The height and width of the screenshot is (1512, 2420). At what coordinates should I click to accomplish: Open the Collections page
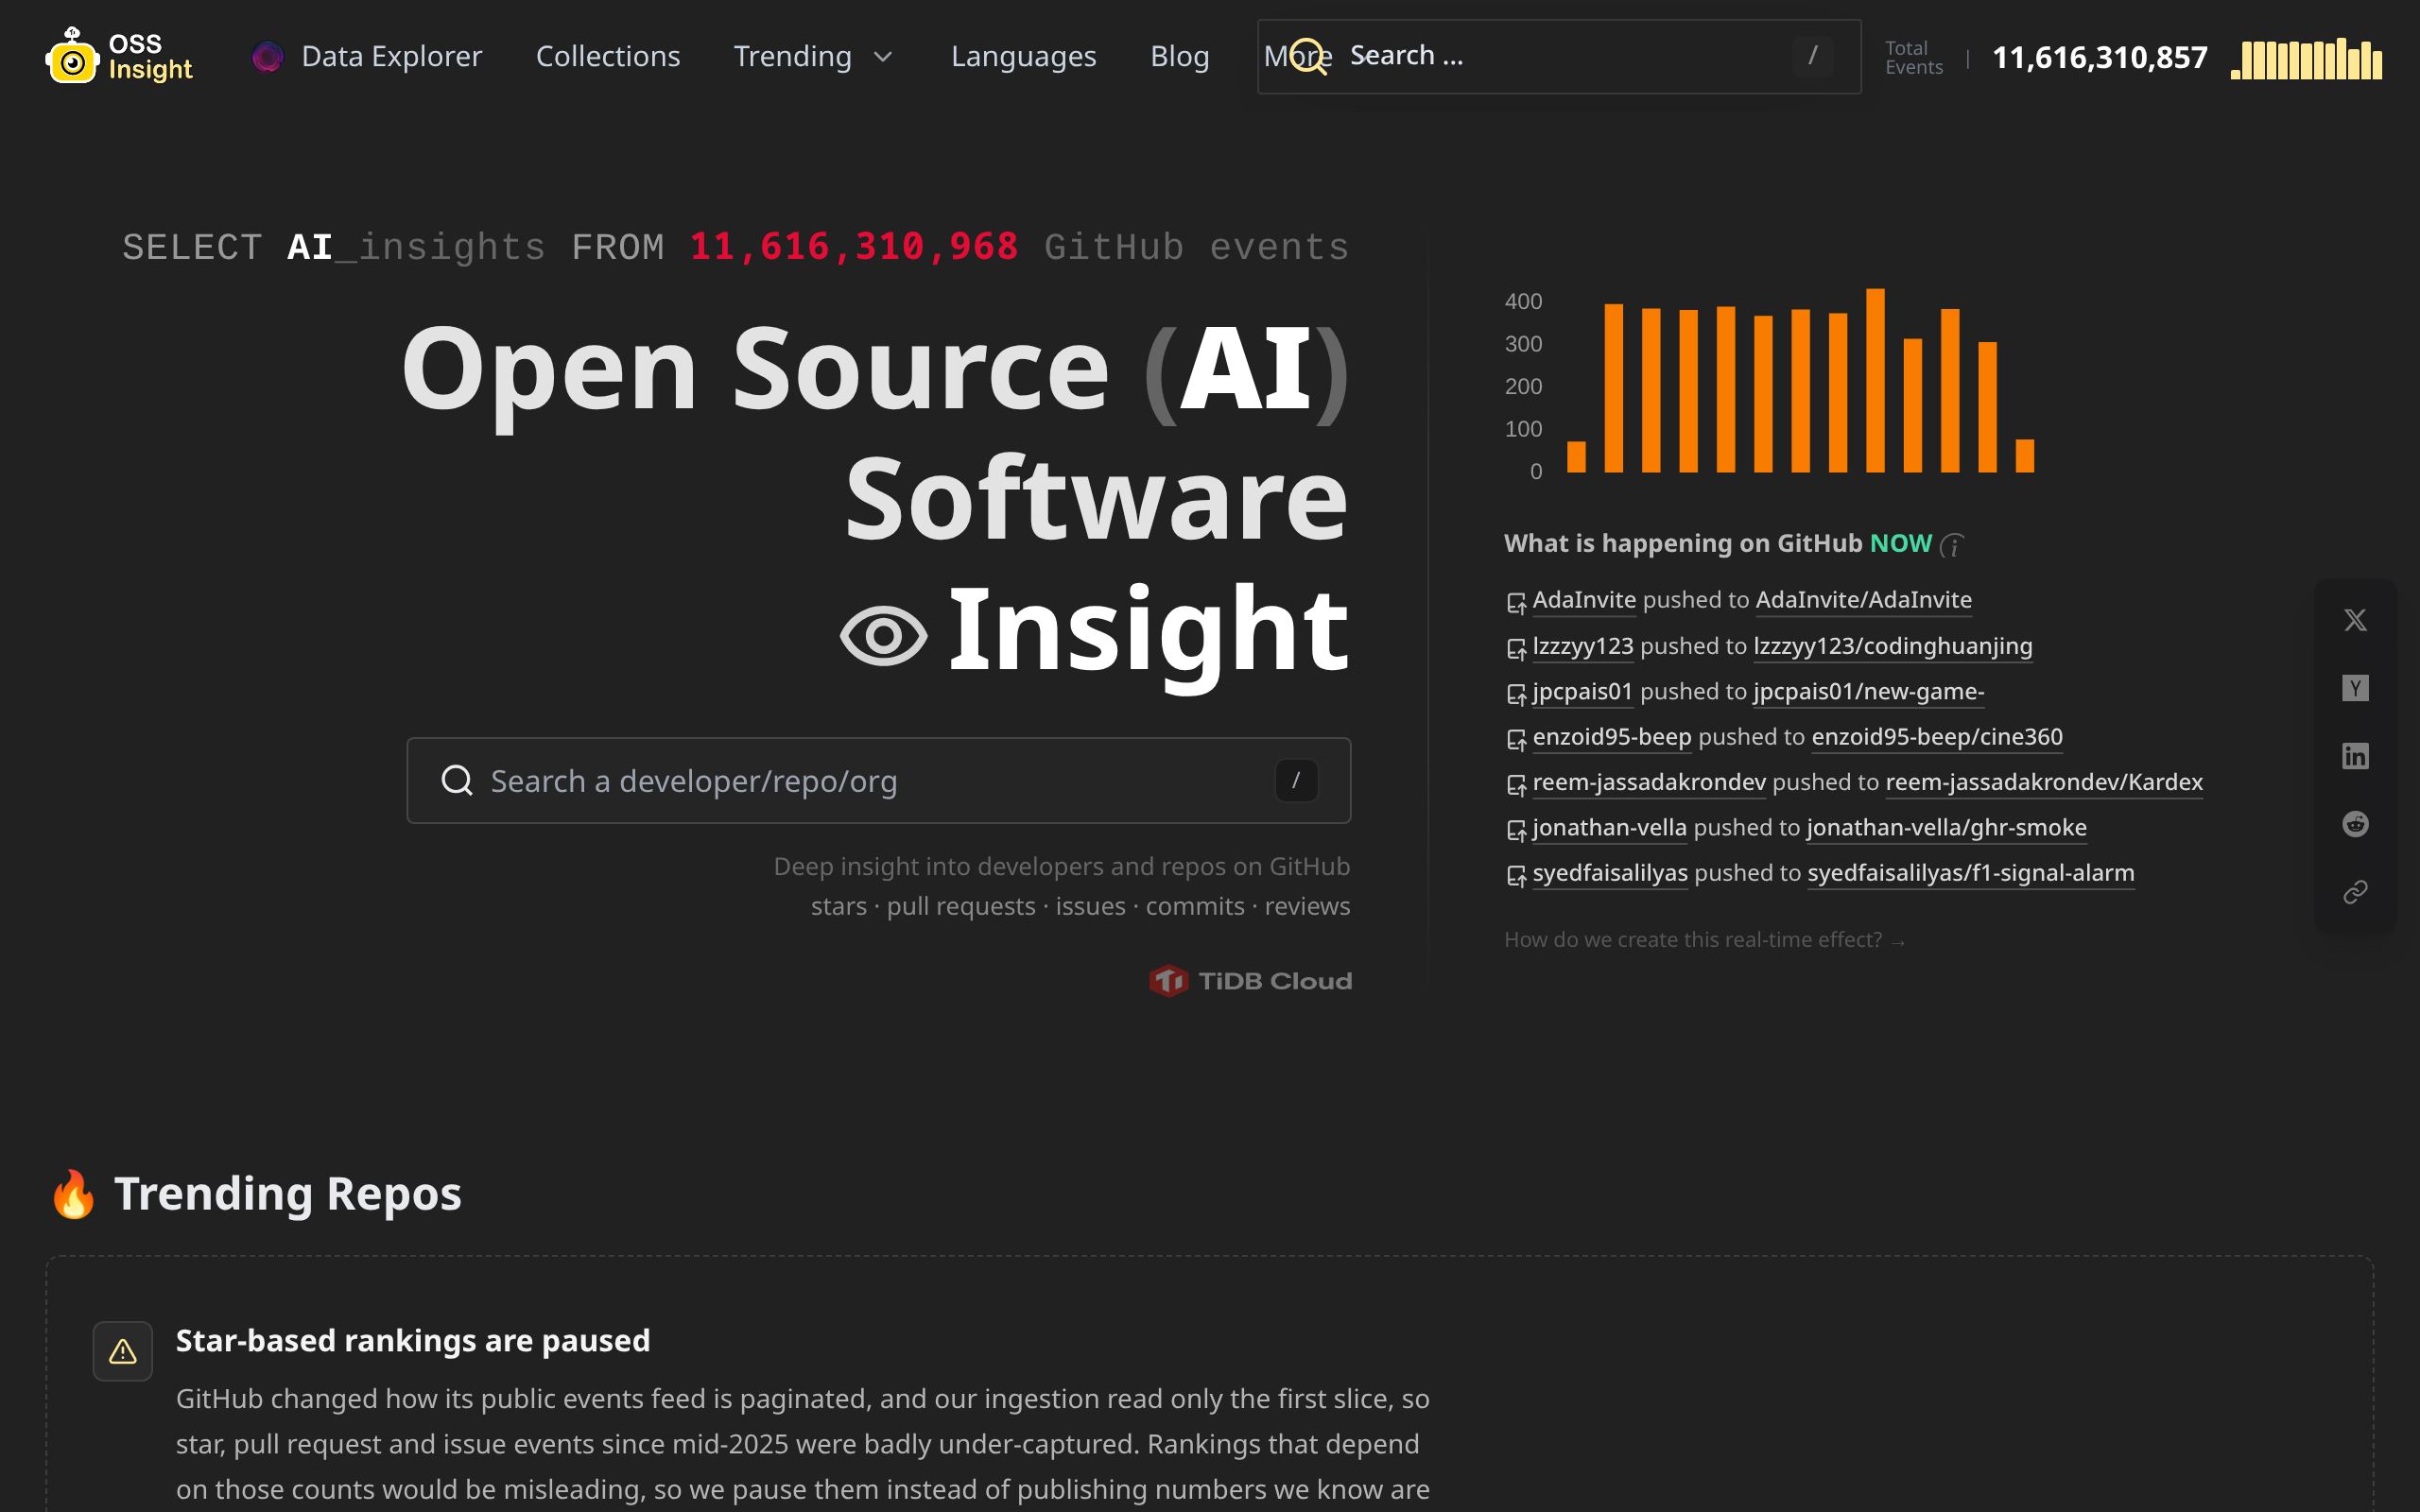pos(608,56)
